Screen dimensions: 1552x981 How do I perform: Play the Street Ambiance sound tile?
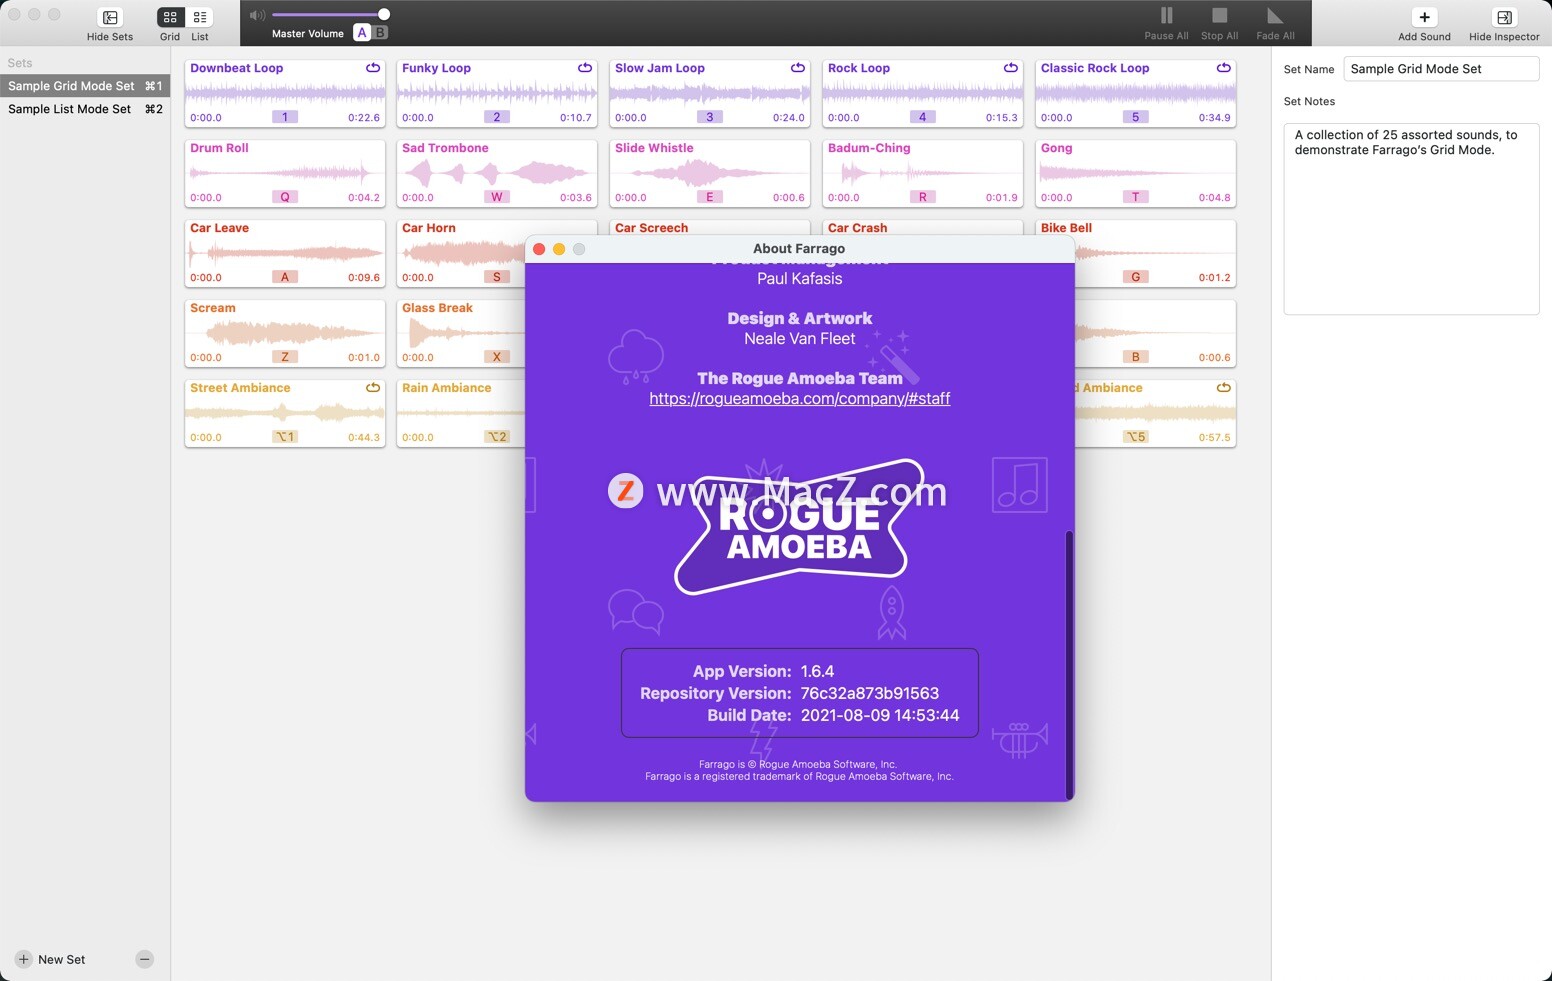(x=285, y=414)
